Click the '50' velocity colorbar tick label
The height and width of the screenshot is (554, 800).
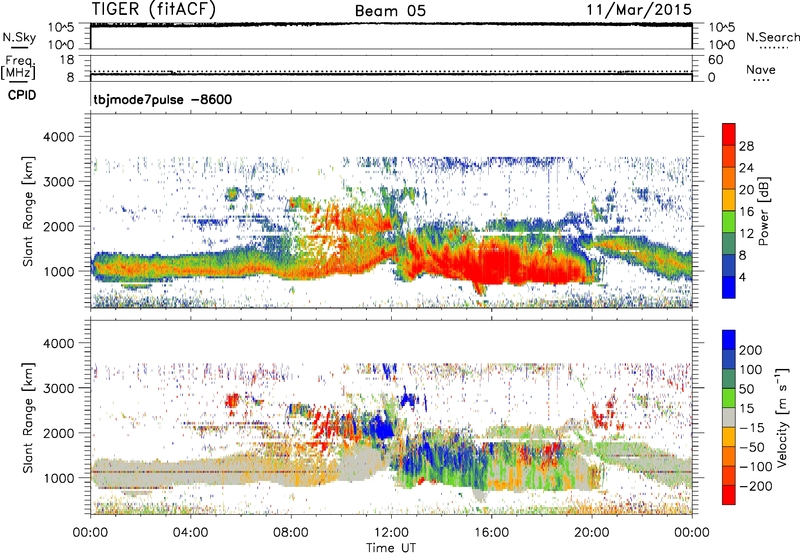746,389
